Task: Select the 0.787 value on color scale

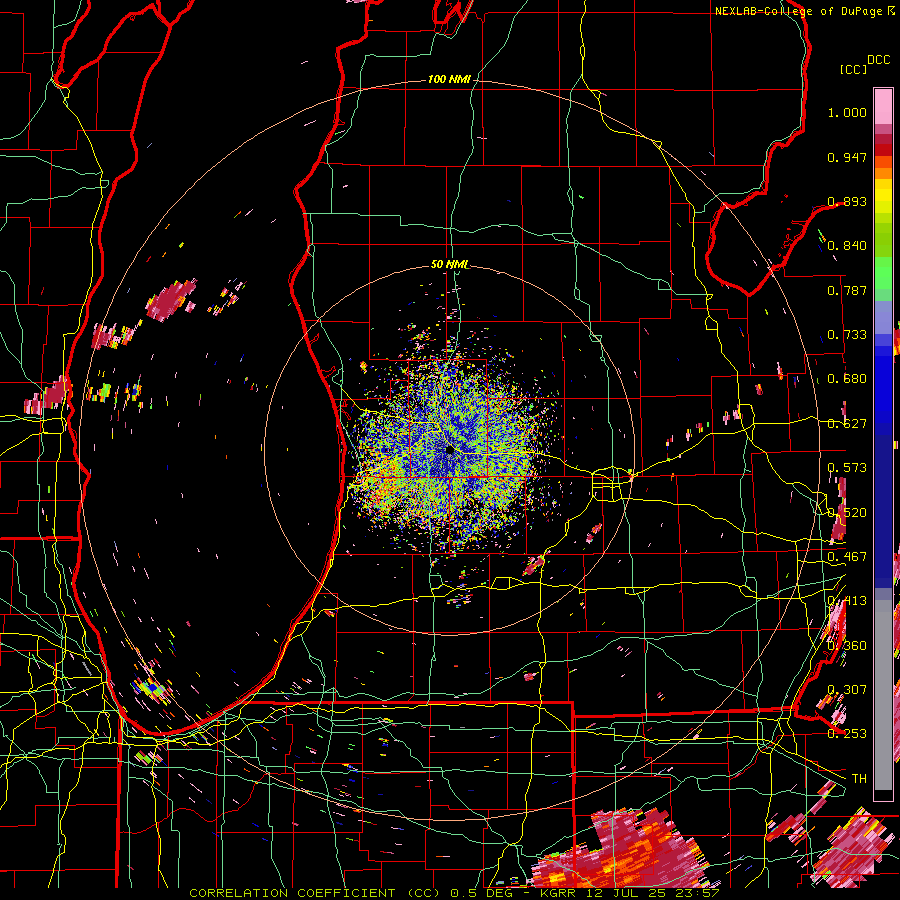Action: click(847, 290)
